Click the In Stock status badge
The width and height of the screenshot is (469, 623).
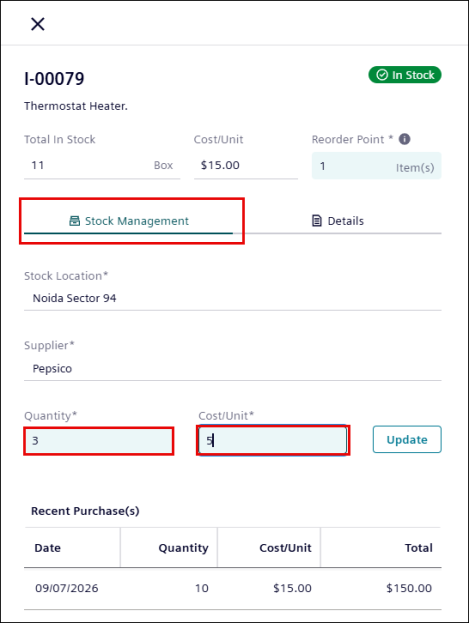tap(405, 75)
